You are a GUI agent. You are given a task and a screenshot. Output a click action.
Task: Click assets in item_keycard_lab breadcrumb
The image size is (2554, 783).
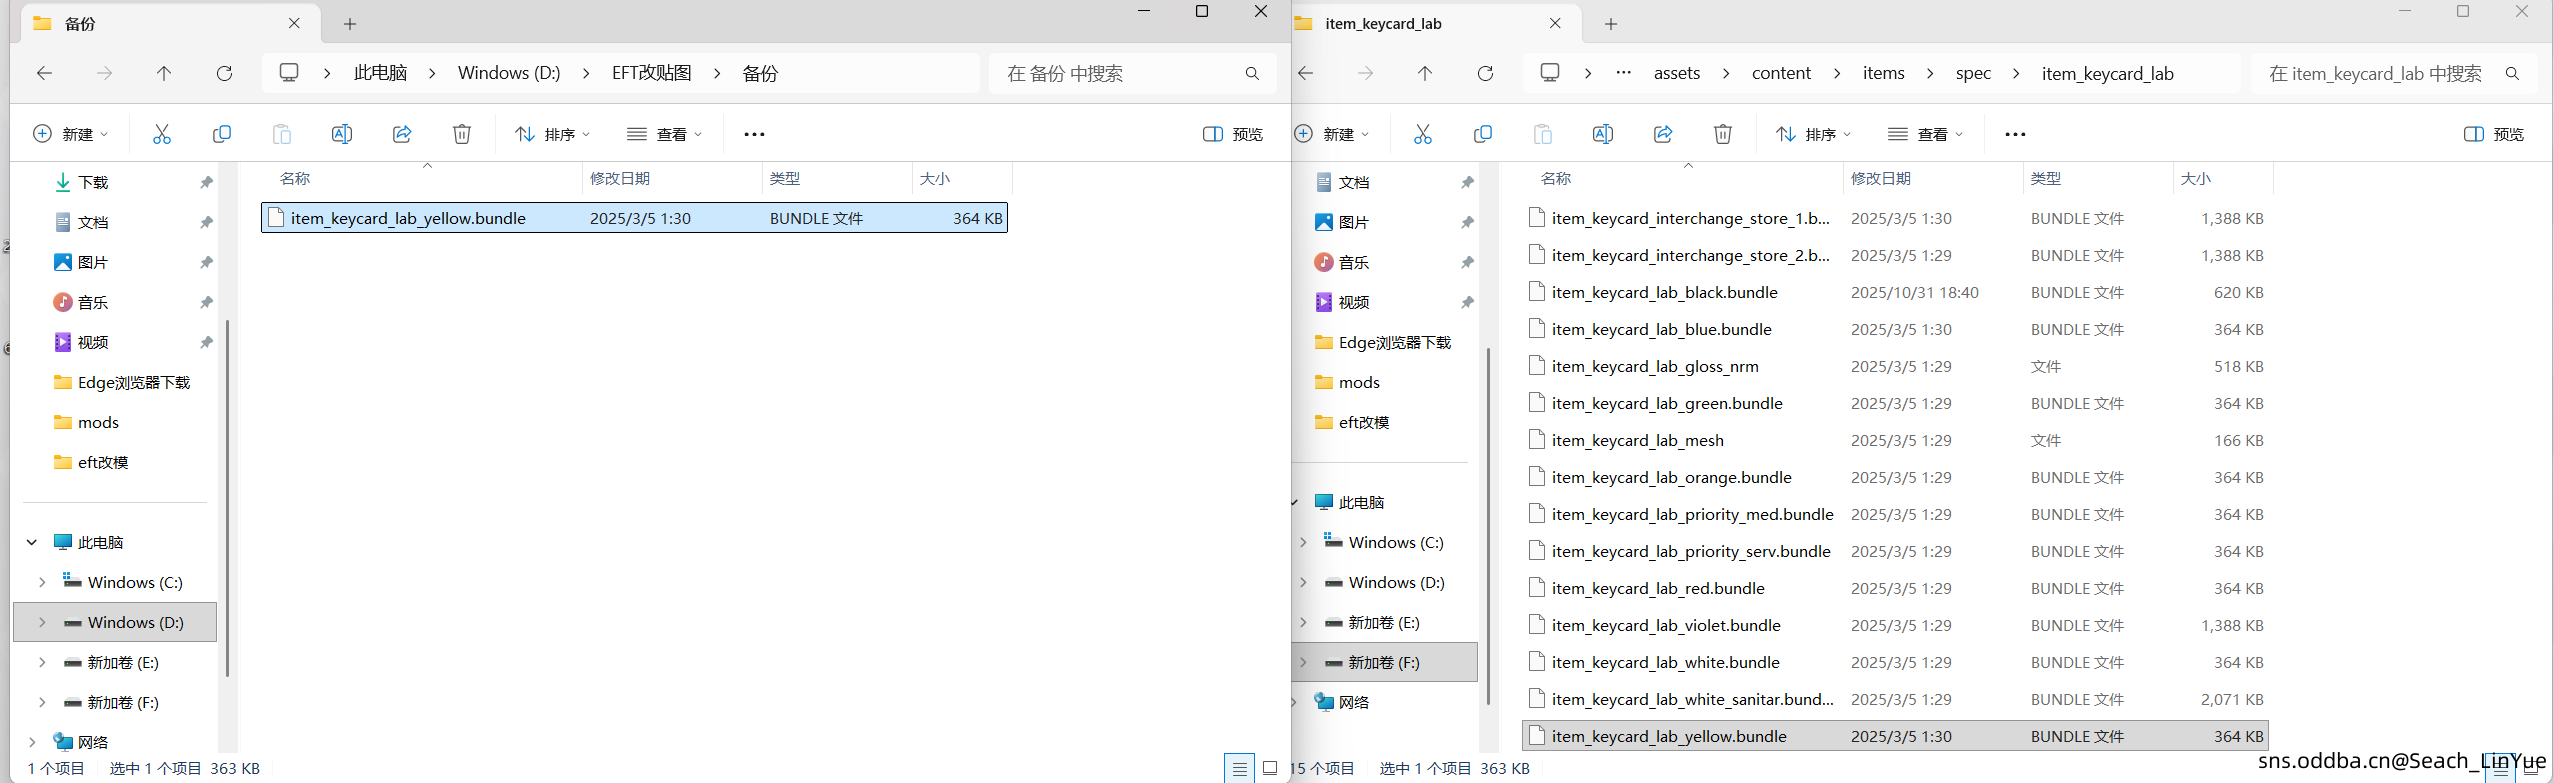[1677, 73]
